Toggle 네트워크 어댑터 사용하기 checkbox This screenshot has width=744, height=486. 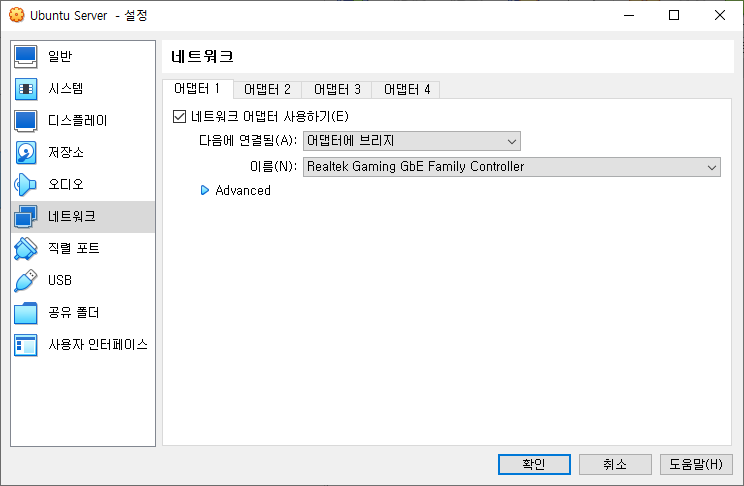tap(179, 116)
